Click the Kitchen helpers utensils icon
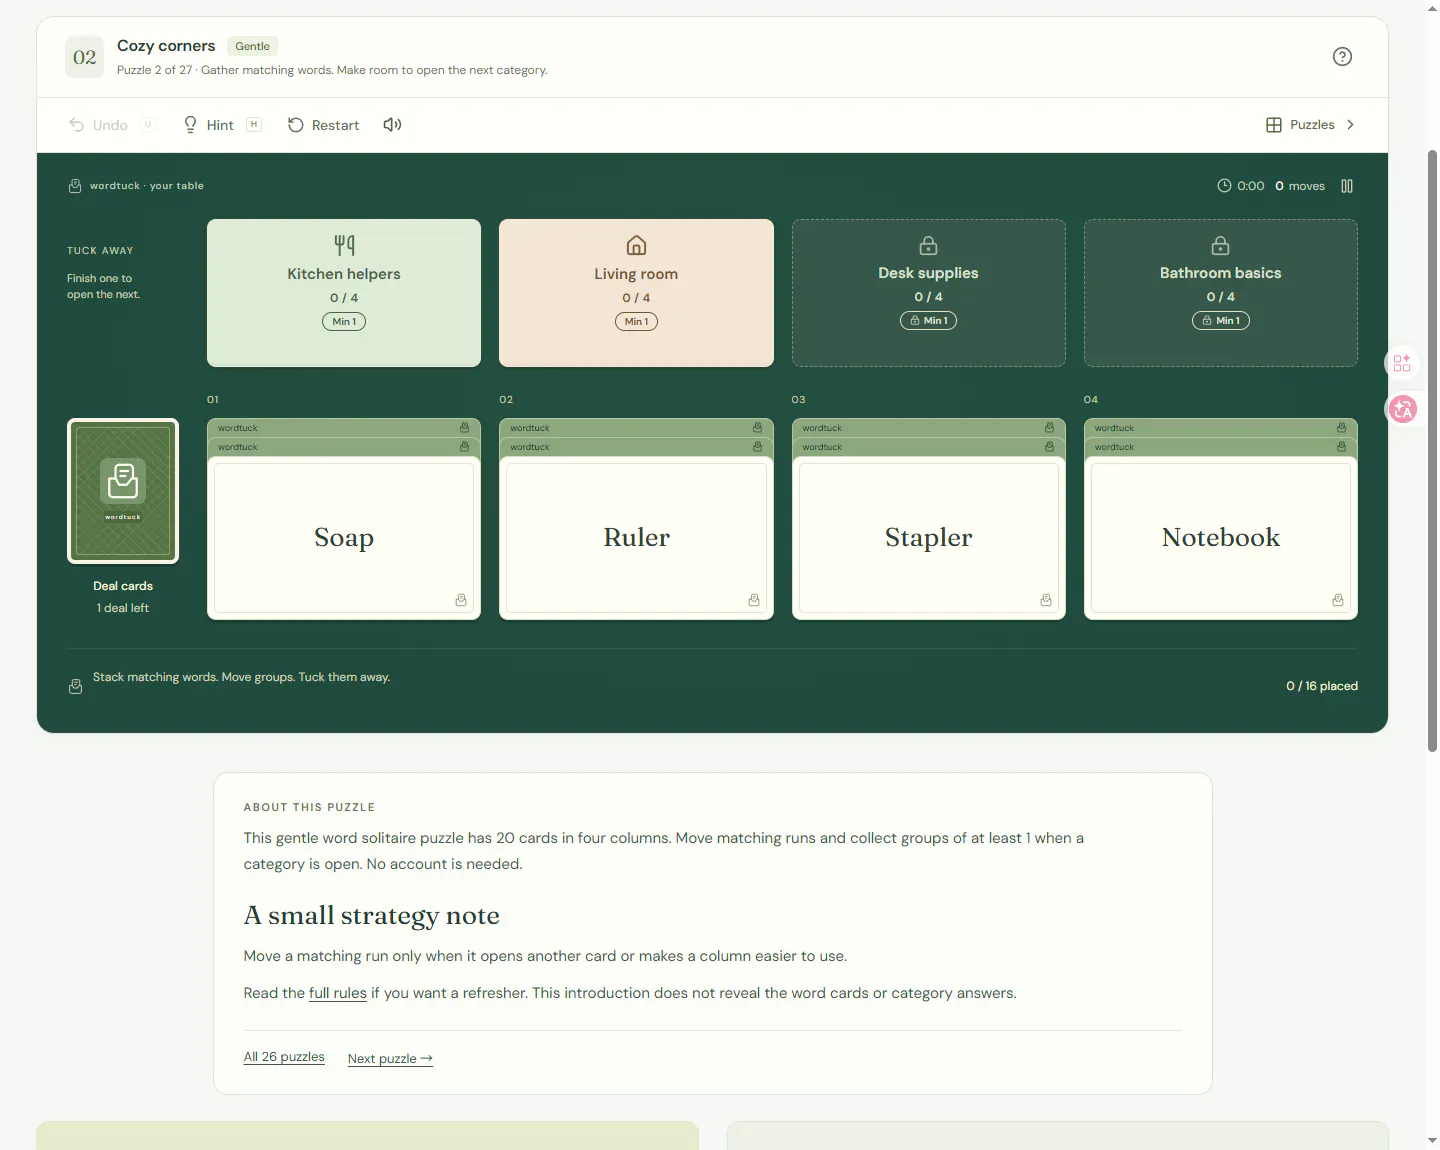The height and width of the screenshot is (1150, 1440). click(344, 245)
